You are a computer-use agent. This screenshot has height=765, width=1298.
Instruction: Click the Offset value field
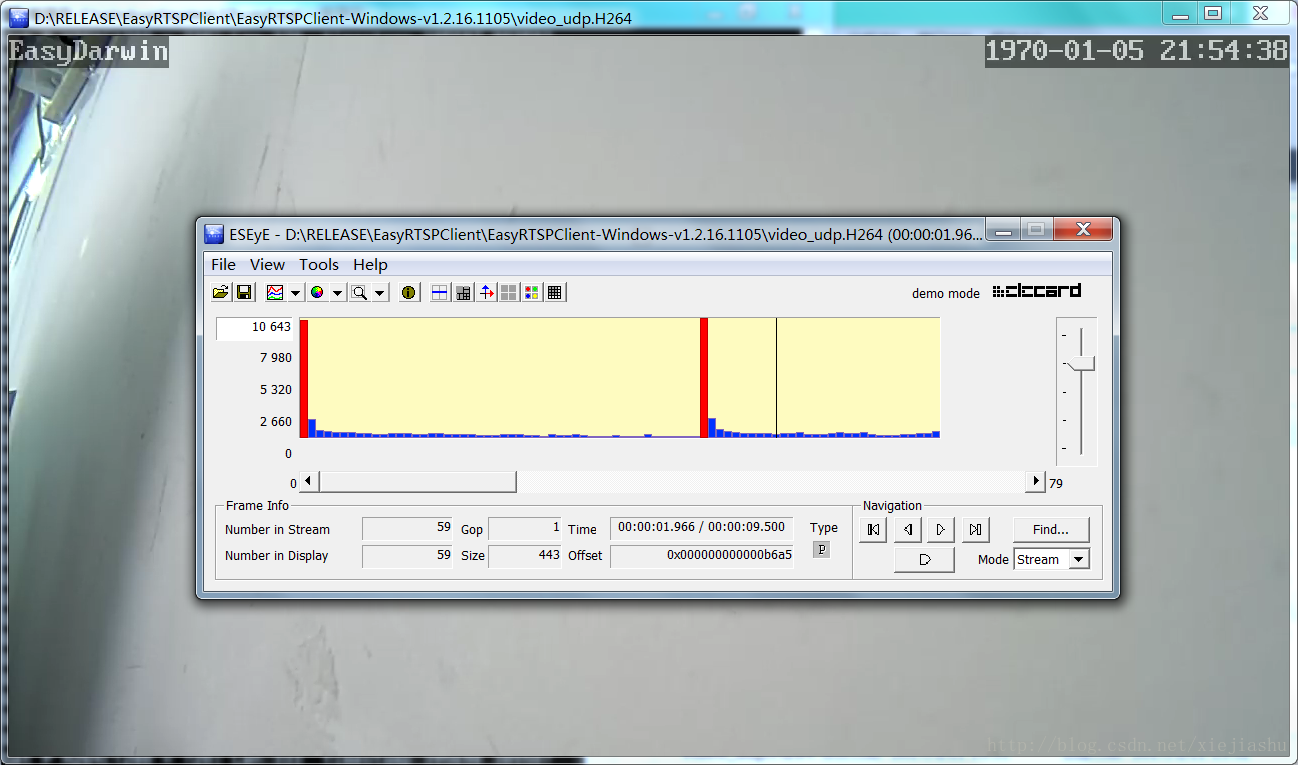[701, 555]
